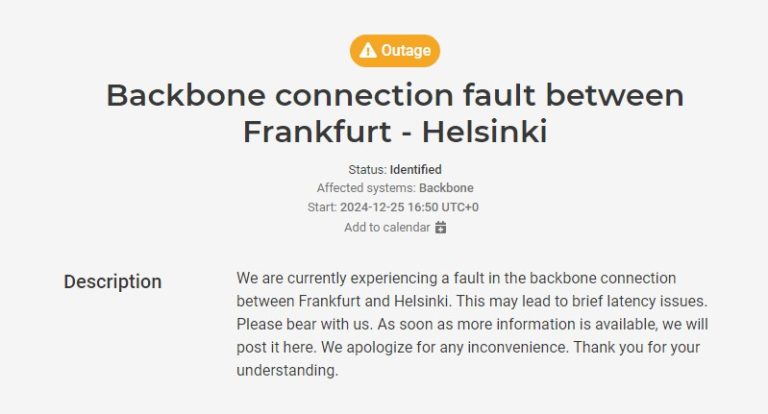The image size is (768, 414).
Task: Click the Backbone affected system value
Action: [x=446, y=188]
